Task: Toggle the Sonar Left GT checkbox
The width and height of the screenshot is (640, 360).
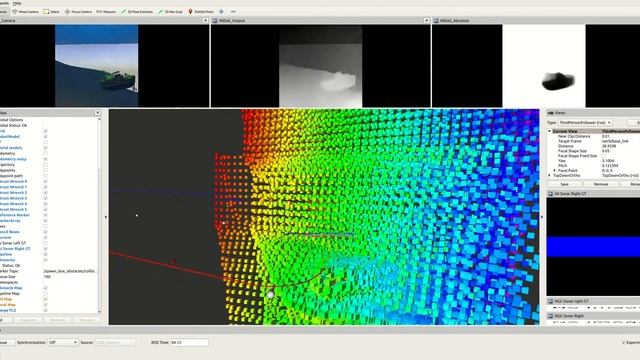Action: pyautogui.click(x=45, y=243)
